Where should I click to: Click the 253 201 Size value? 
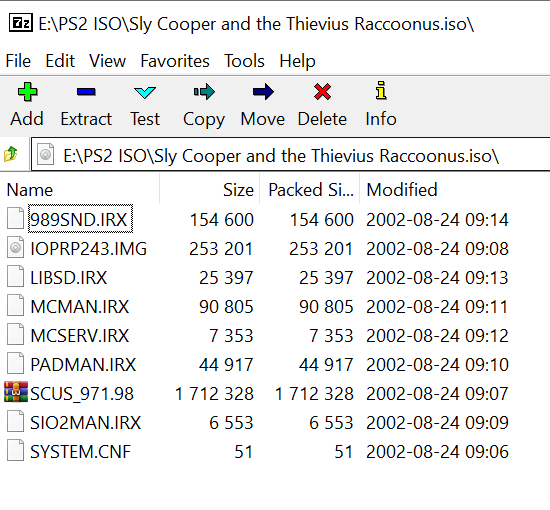point(221,249)
